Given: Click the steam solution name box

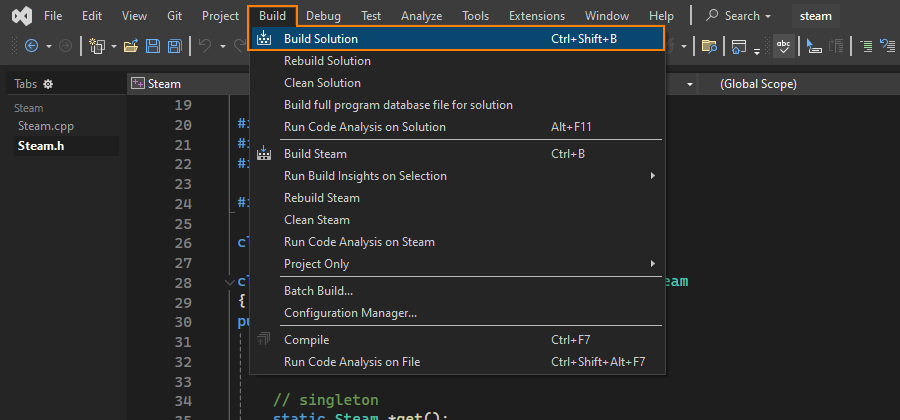Looking at the screenshot, I should click(815, 16).
